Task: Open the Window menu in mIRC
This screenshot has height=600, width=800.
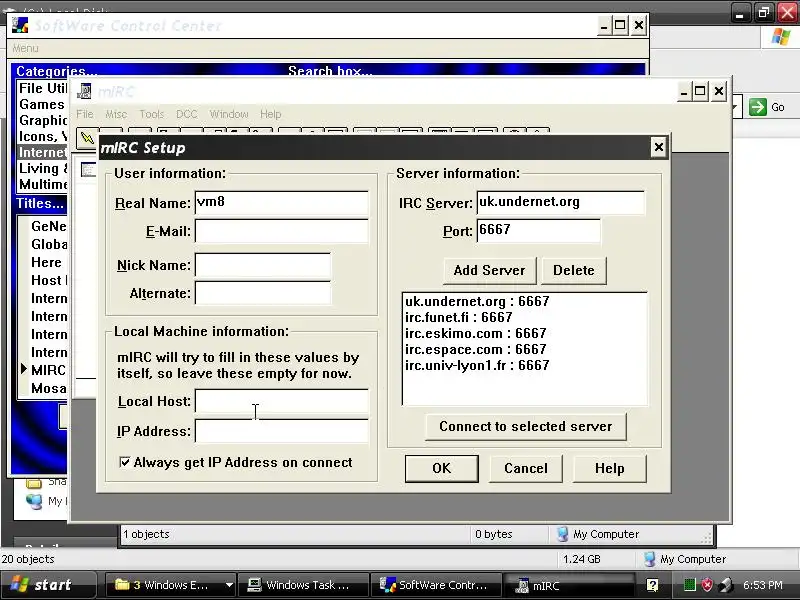Action: coord(229,114)
